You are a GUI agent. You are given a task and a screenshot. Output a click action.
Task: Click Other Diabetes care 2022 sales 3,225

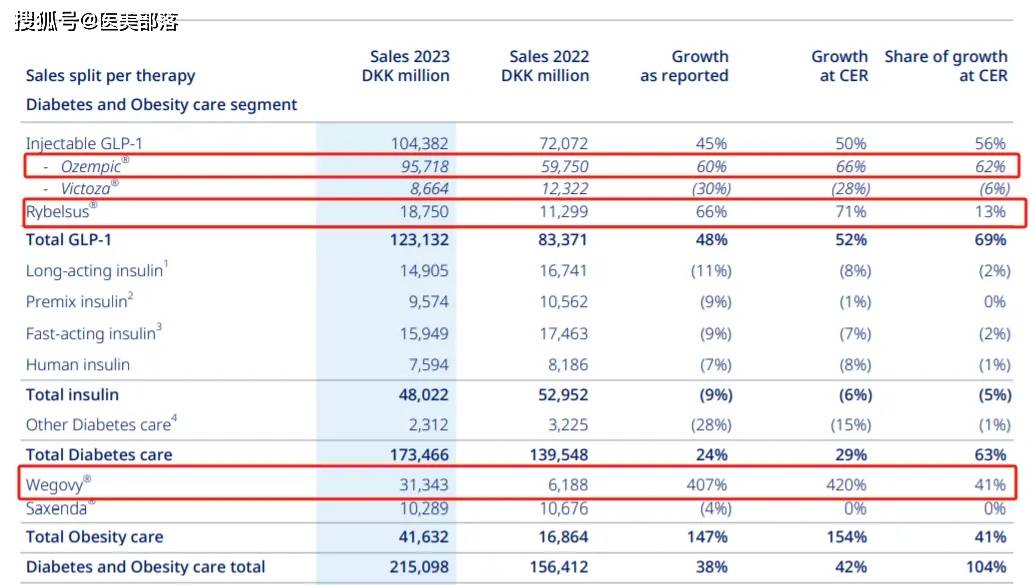pos(568,425)
